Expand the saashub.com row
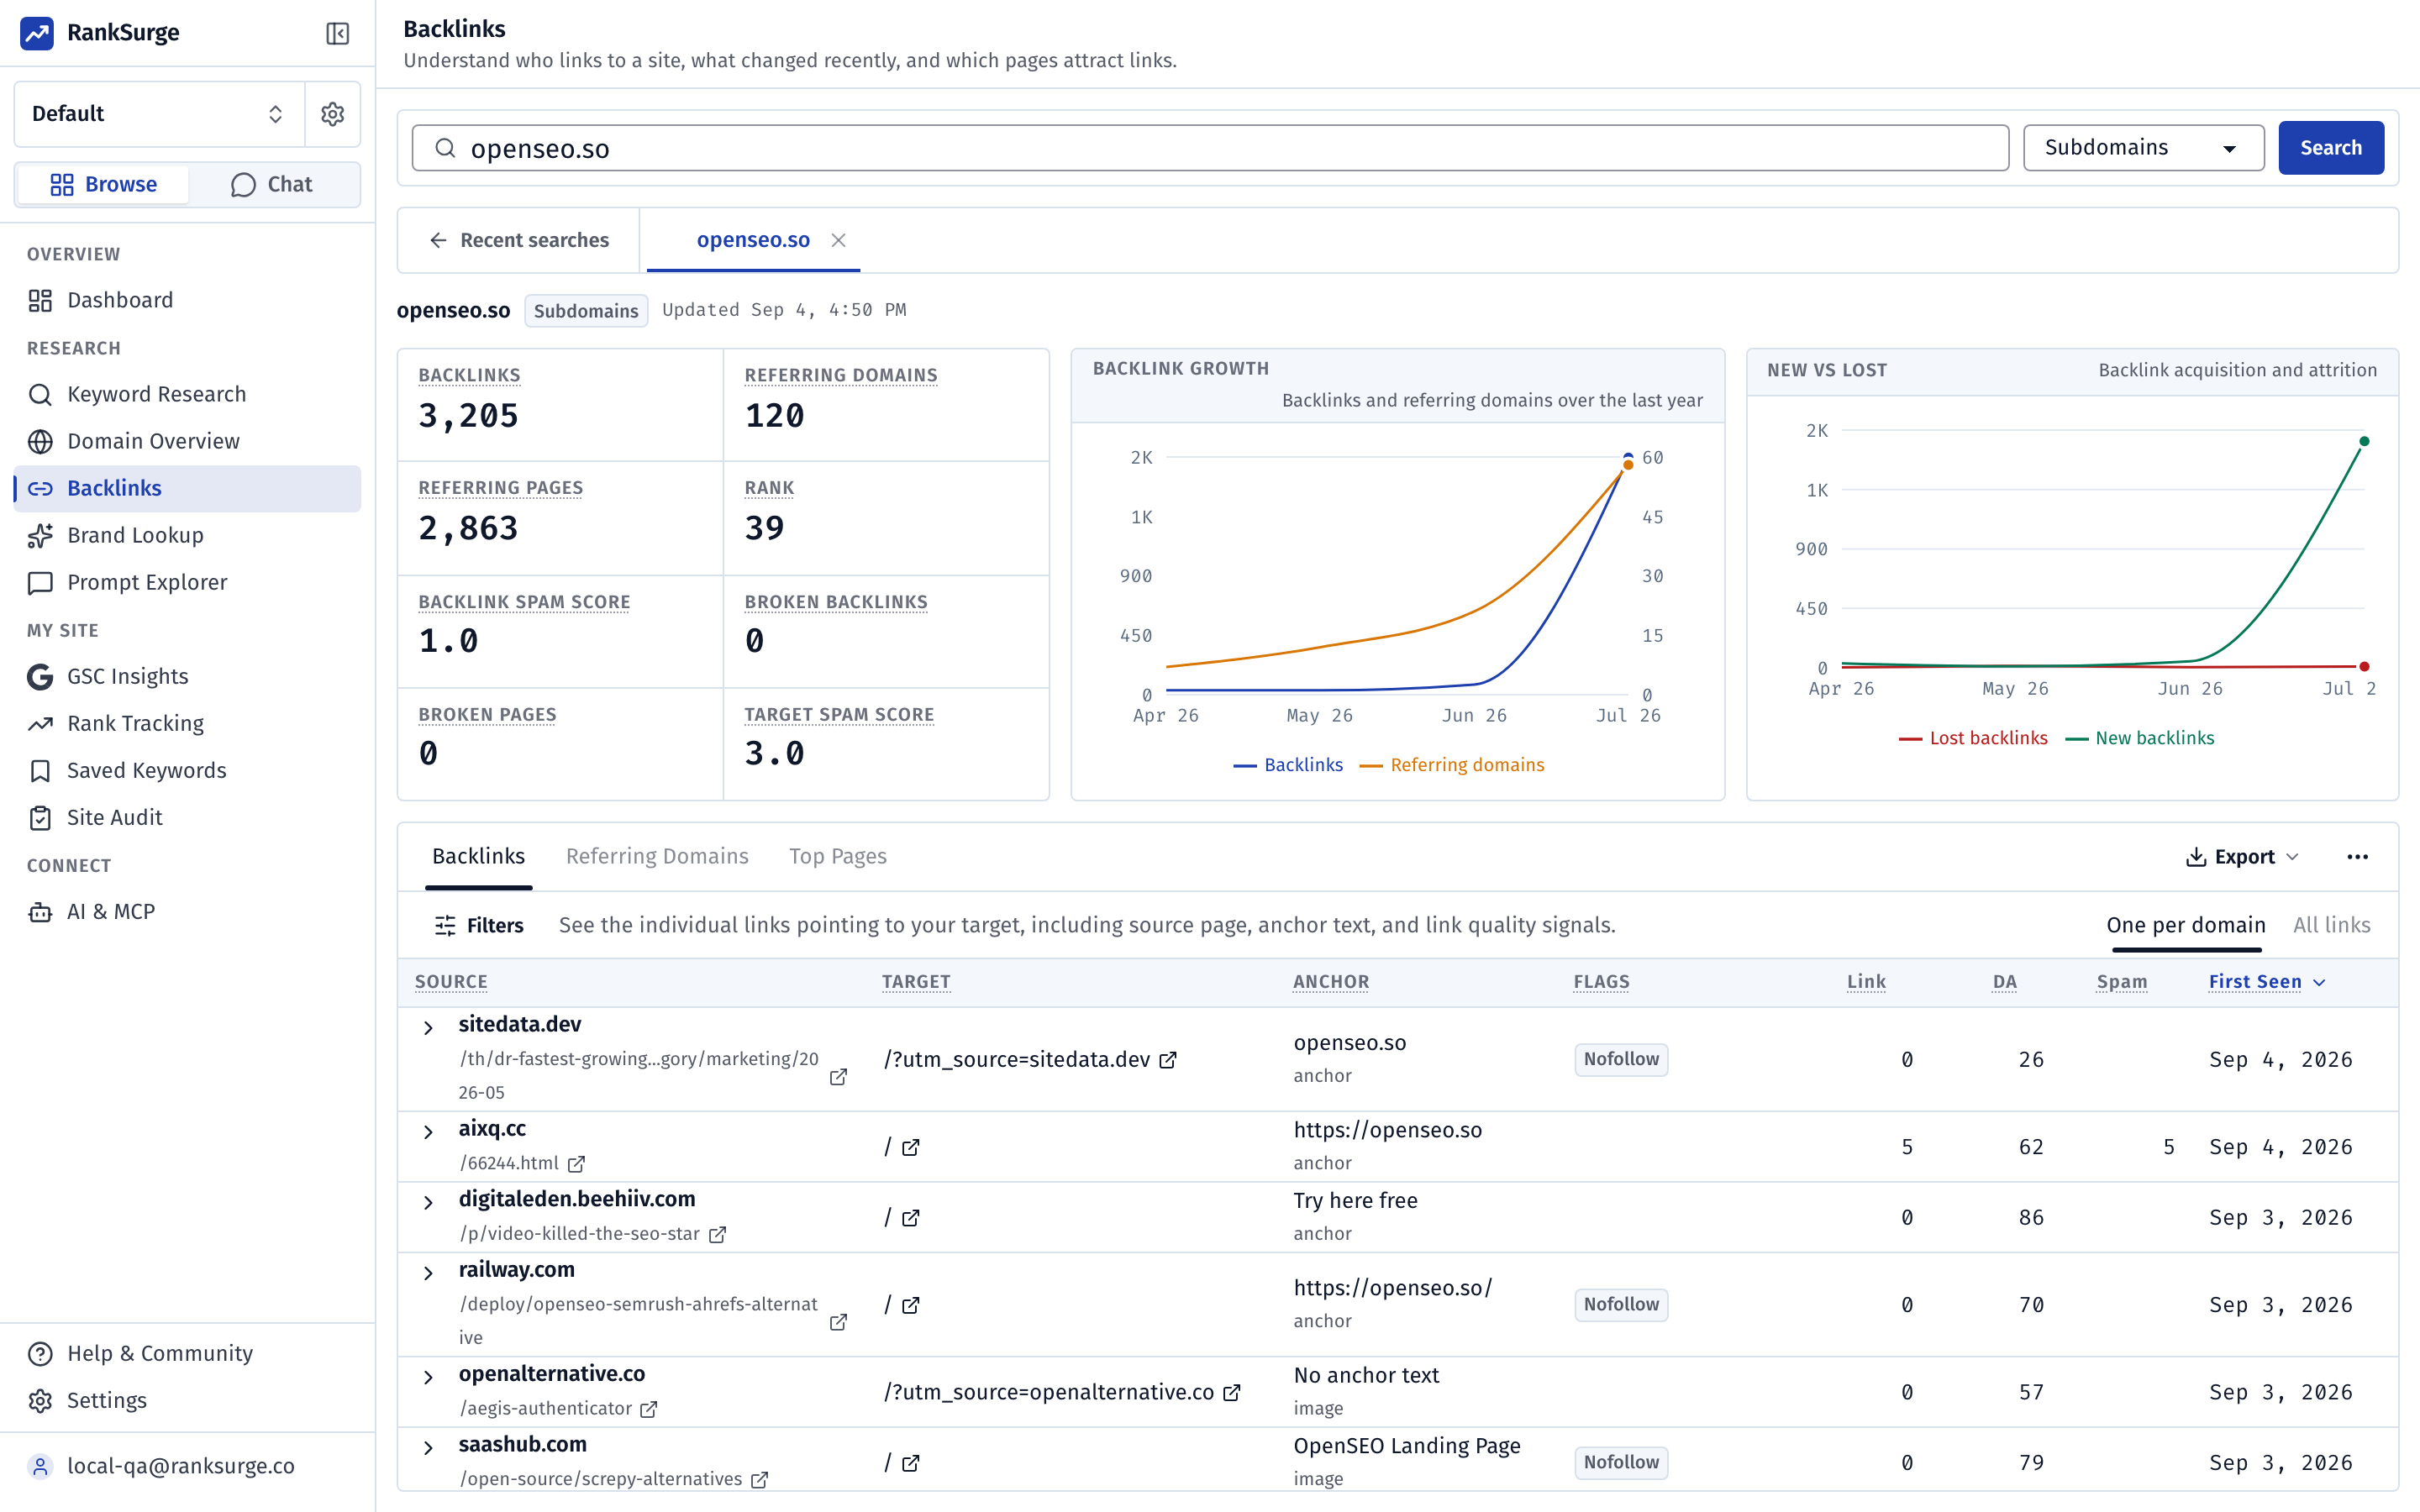 point(428,1448)
